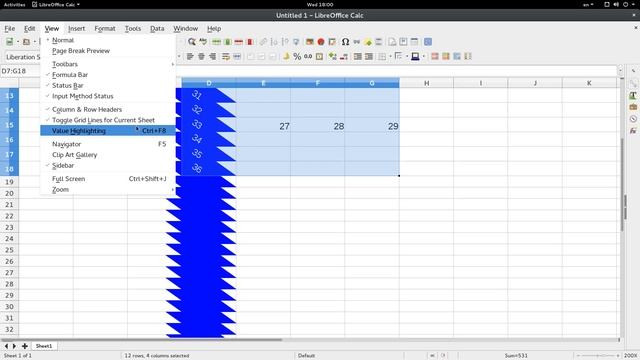The width and height of the screenshot is (640, 360).
Task: Open the GNOME Activities overview
Action: [x=14, y=4]
